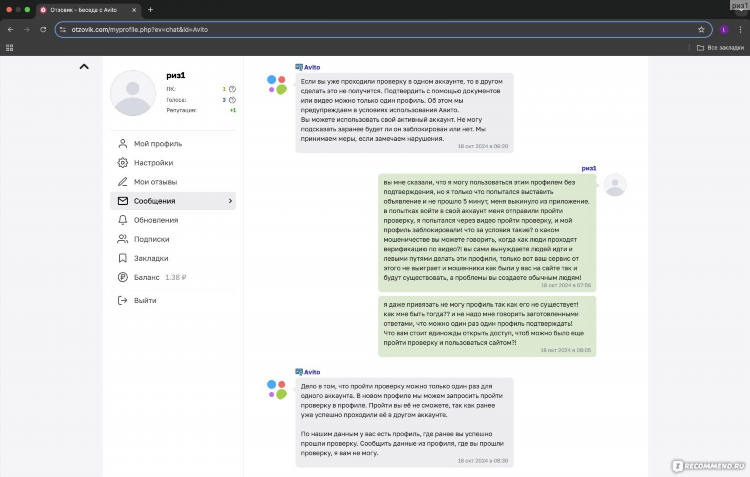This screenshot has width=750, height=477.
Task: Click the person icon beside Мой профиль
Action: (x=123, y=144)
